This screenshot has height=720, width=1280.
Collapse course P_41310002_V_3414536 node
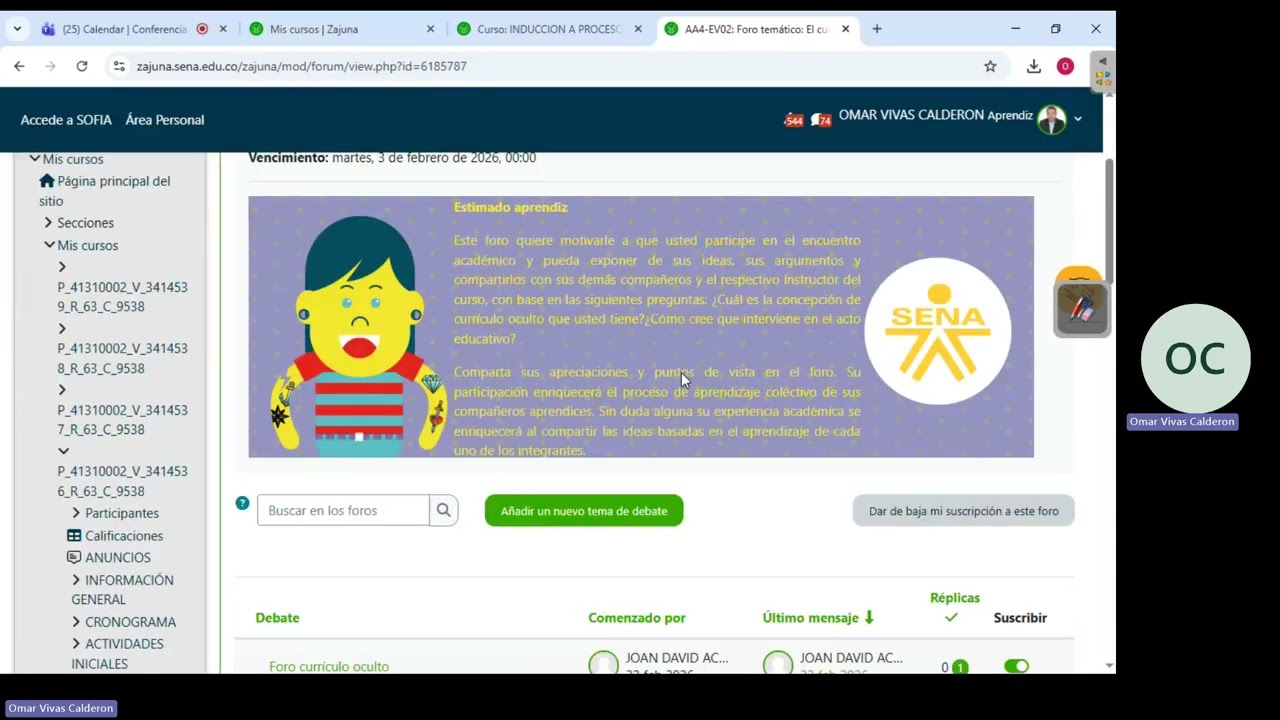click(63, 452)
